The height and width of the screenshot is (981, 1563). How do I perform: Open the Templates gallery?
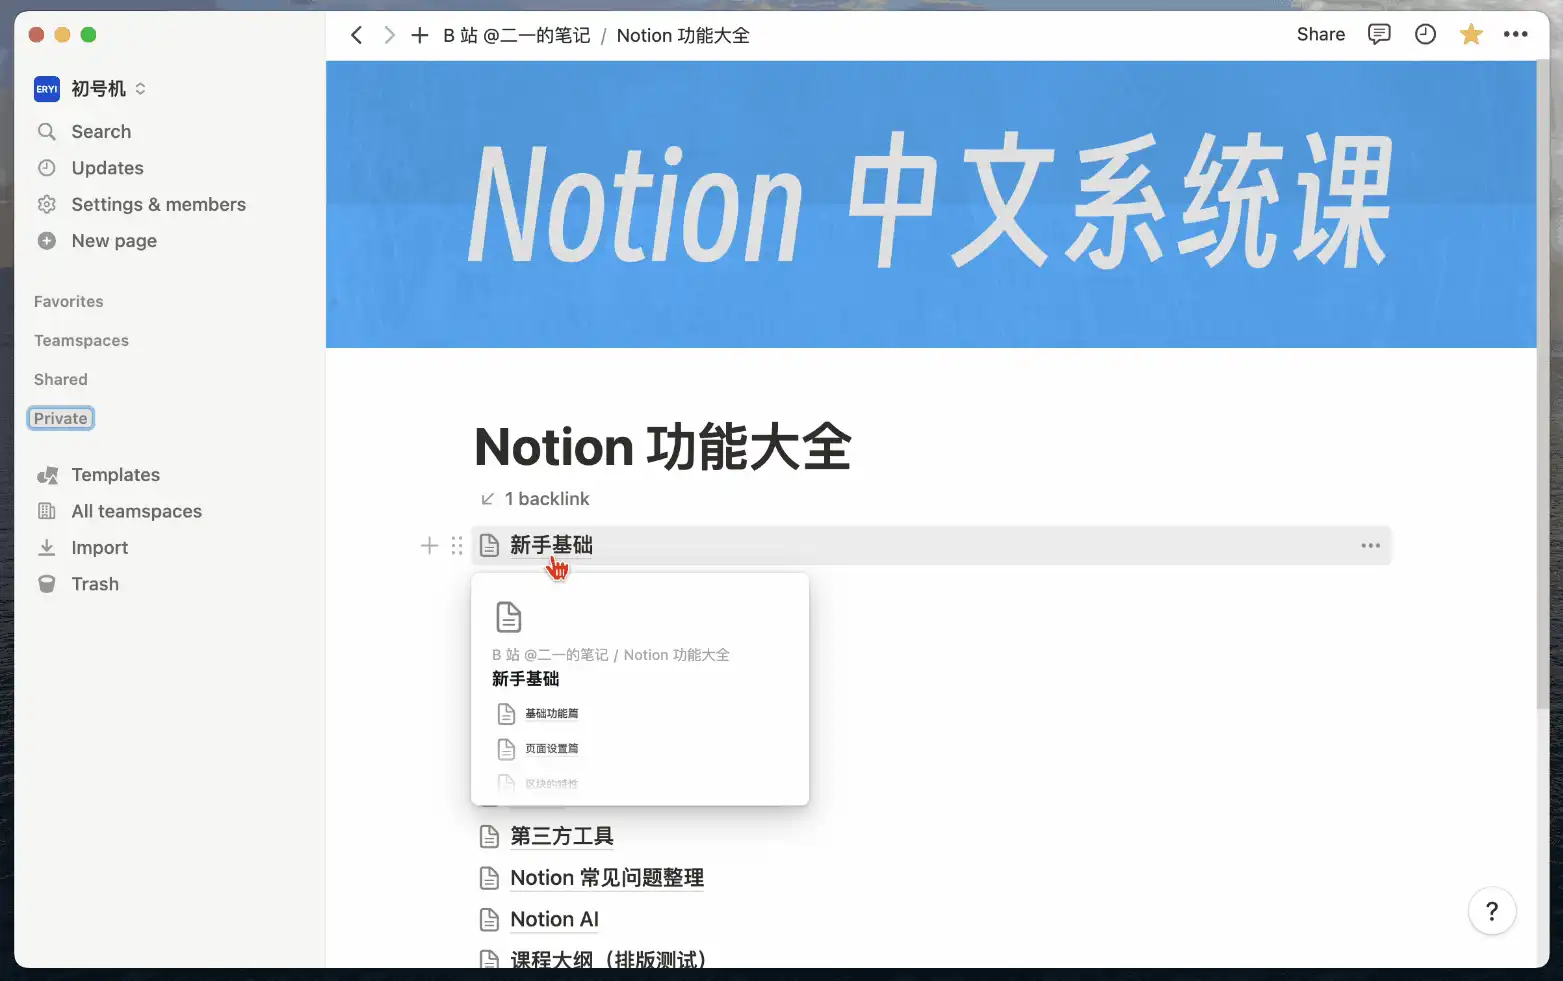[x=115, y=474]
